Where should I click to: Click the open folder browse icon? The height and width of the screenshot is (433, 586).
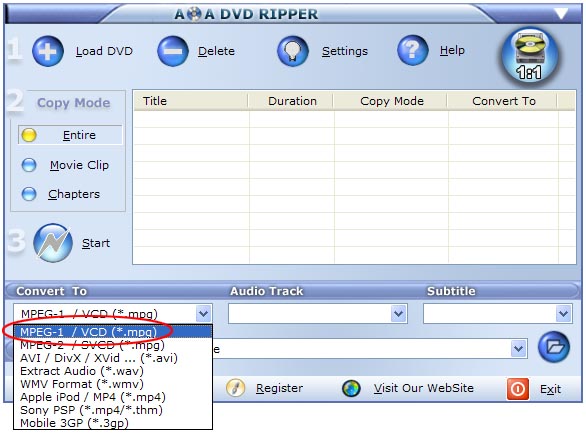pos(554,347)
